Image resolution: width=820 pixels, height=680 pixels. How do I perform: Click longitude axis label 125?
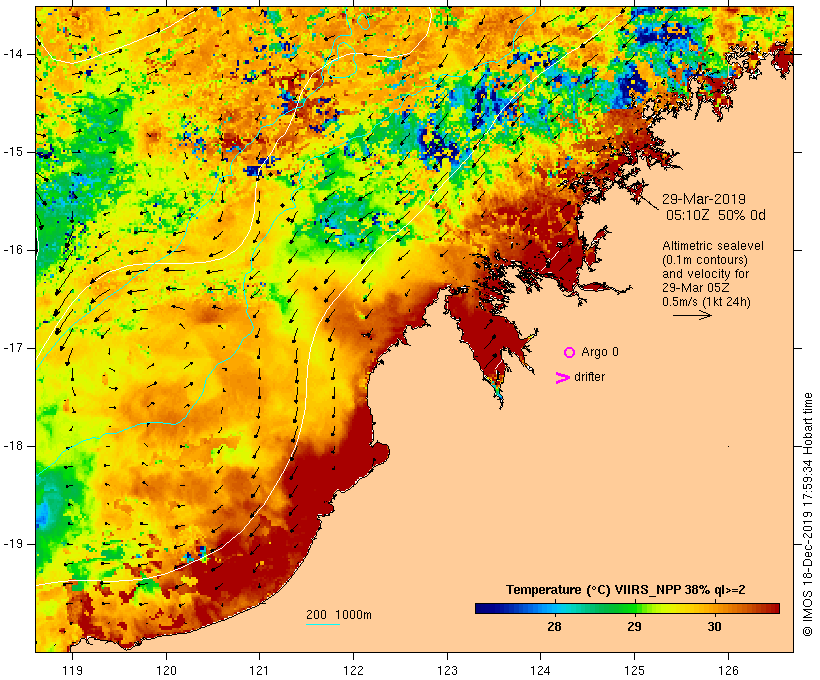click(634, 670)
